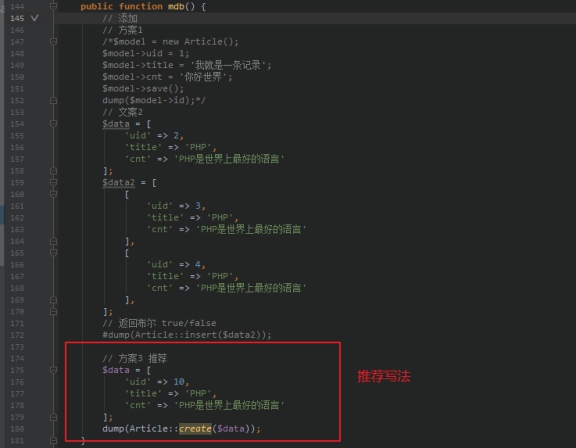Click the closing fold marker on line 158
Viewport: 576px width, 448px height.
53,171
